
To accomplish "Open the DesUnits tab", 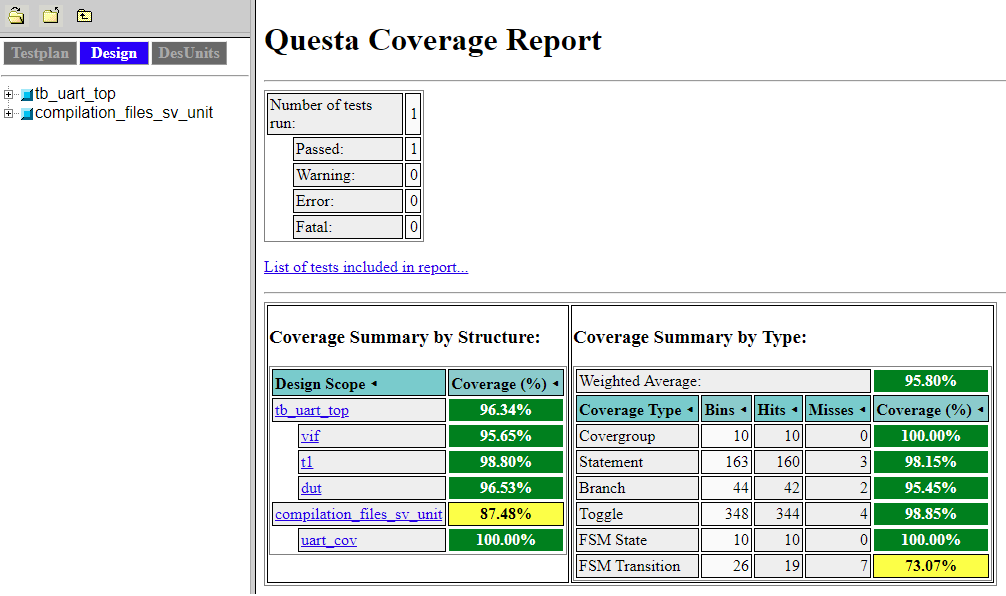I will pos(189,53).
